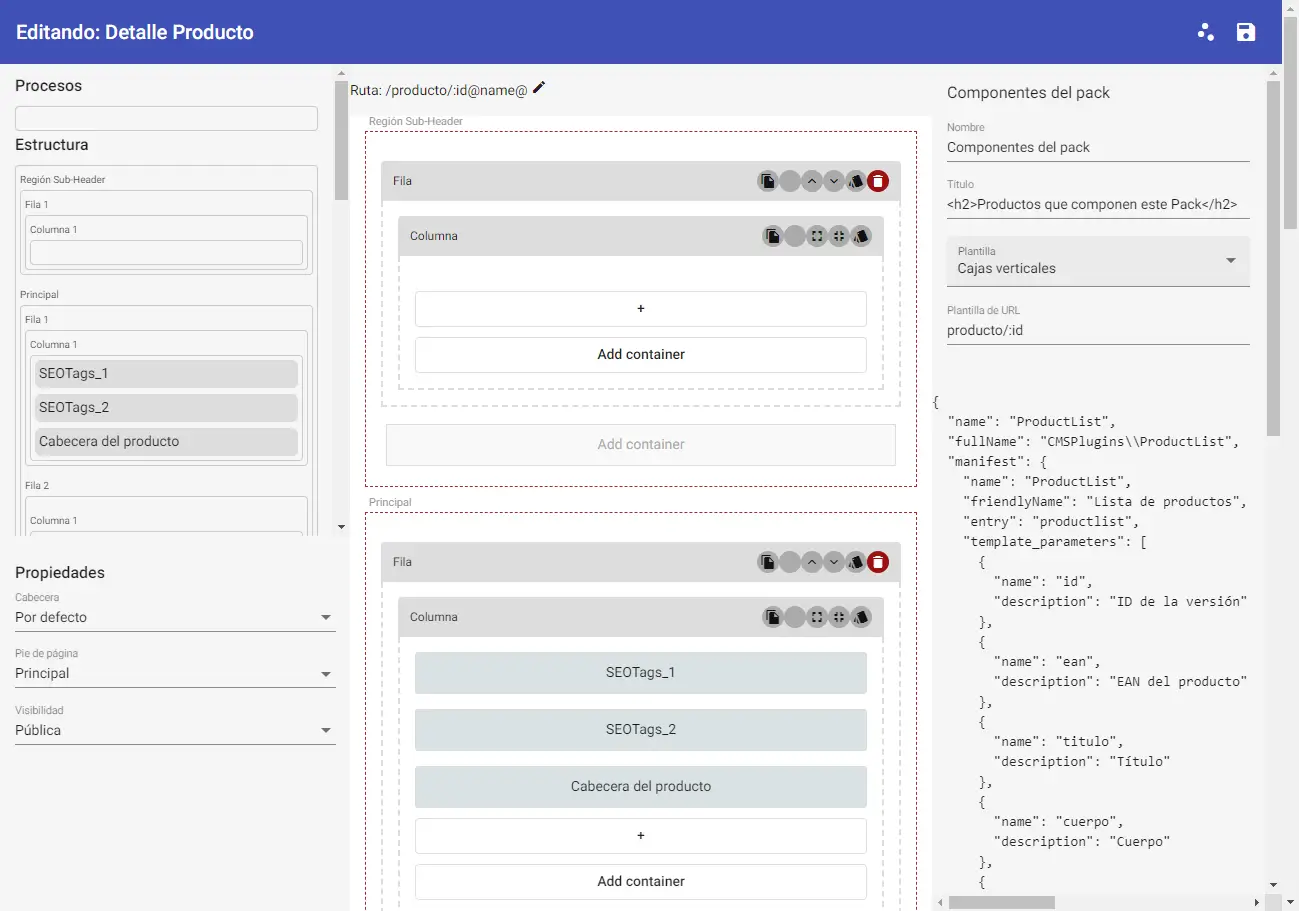Delete the Fila row in Principal region
1299x911 pixels.
pos(877,562)
